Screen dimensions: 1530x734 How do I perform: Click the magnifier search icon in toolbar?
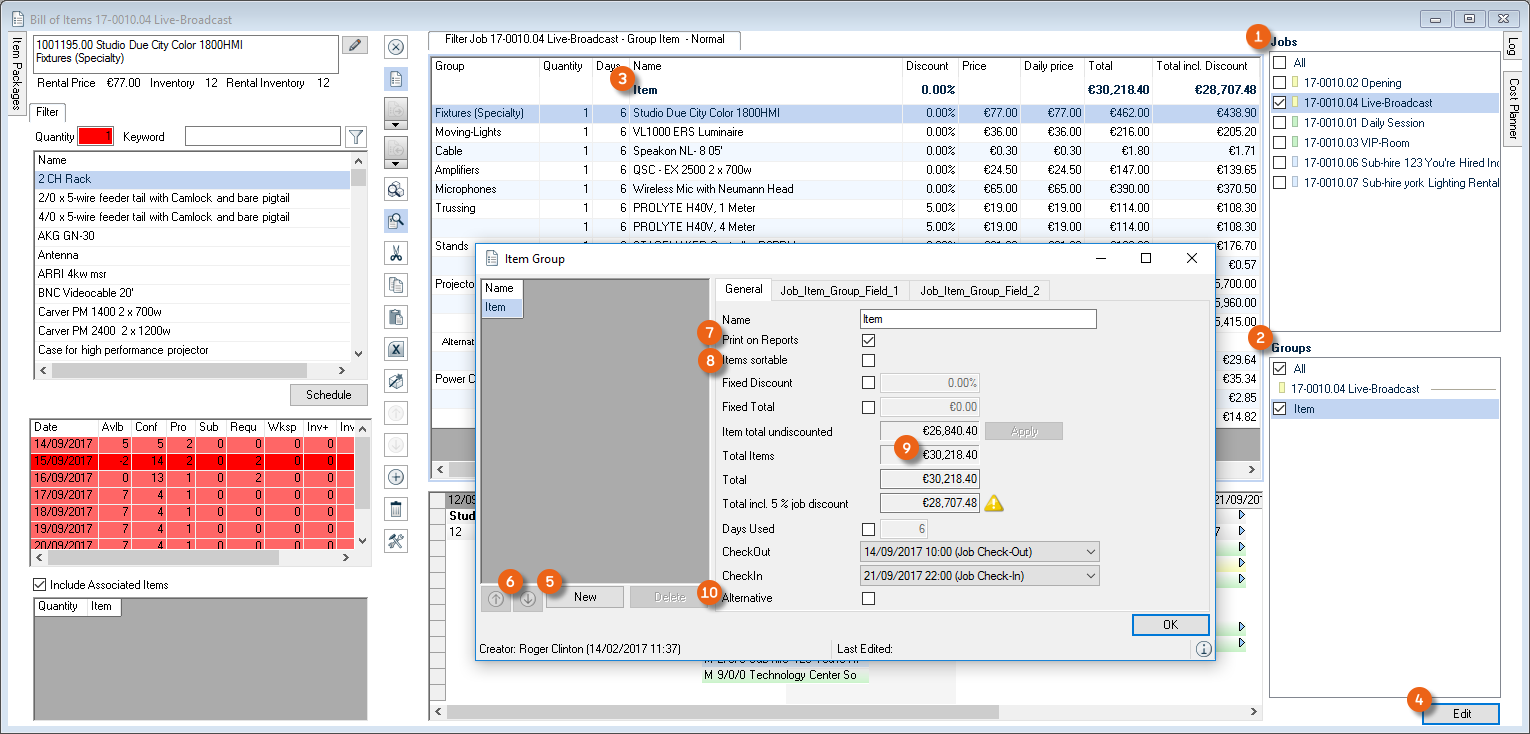click(396, 221)
